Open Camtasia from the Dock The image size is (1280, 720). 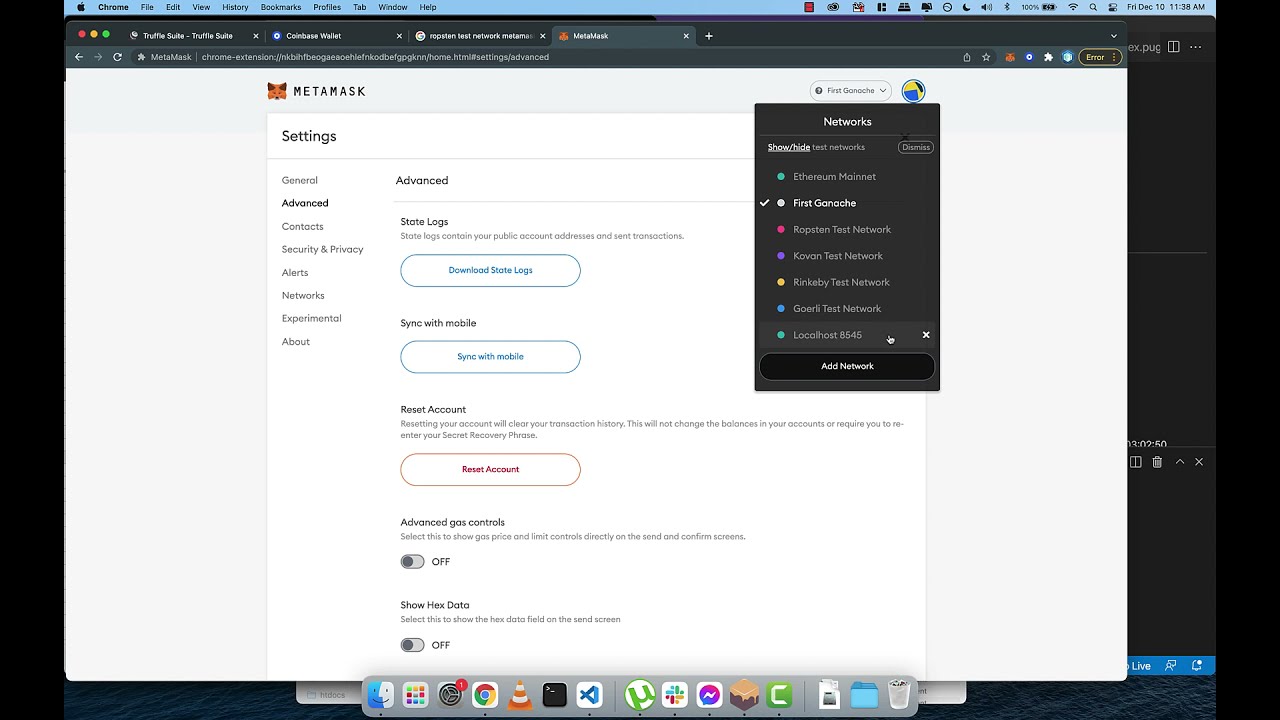coord(779,694)
